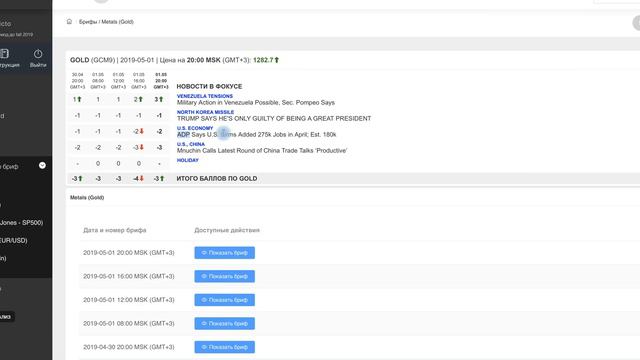
Task: Open the VENEZUELA TENSIONS news link
Action: click(x=204, y=96)
